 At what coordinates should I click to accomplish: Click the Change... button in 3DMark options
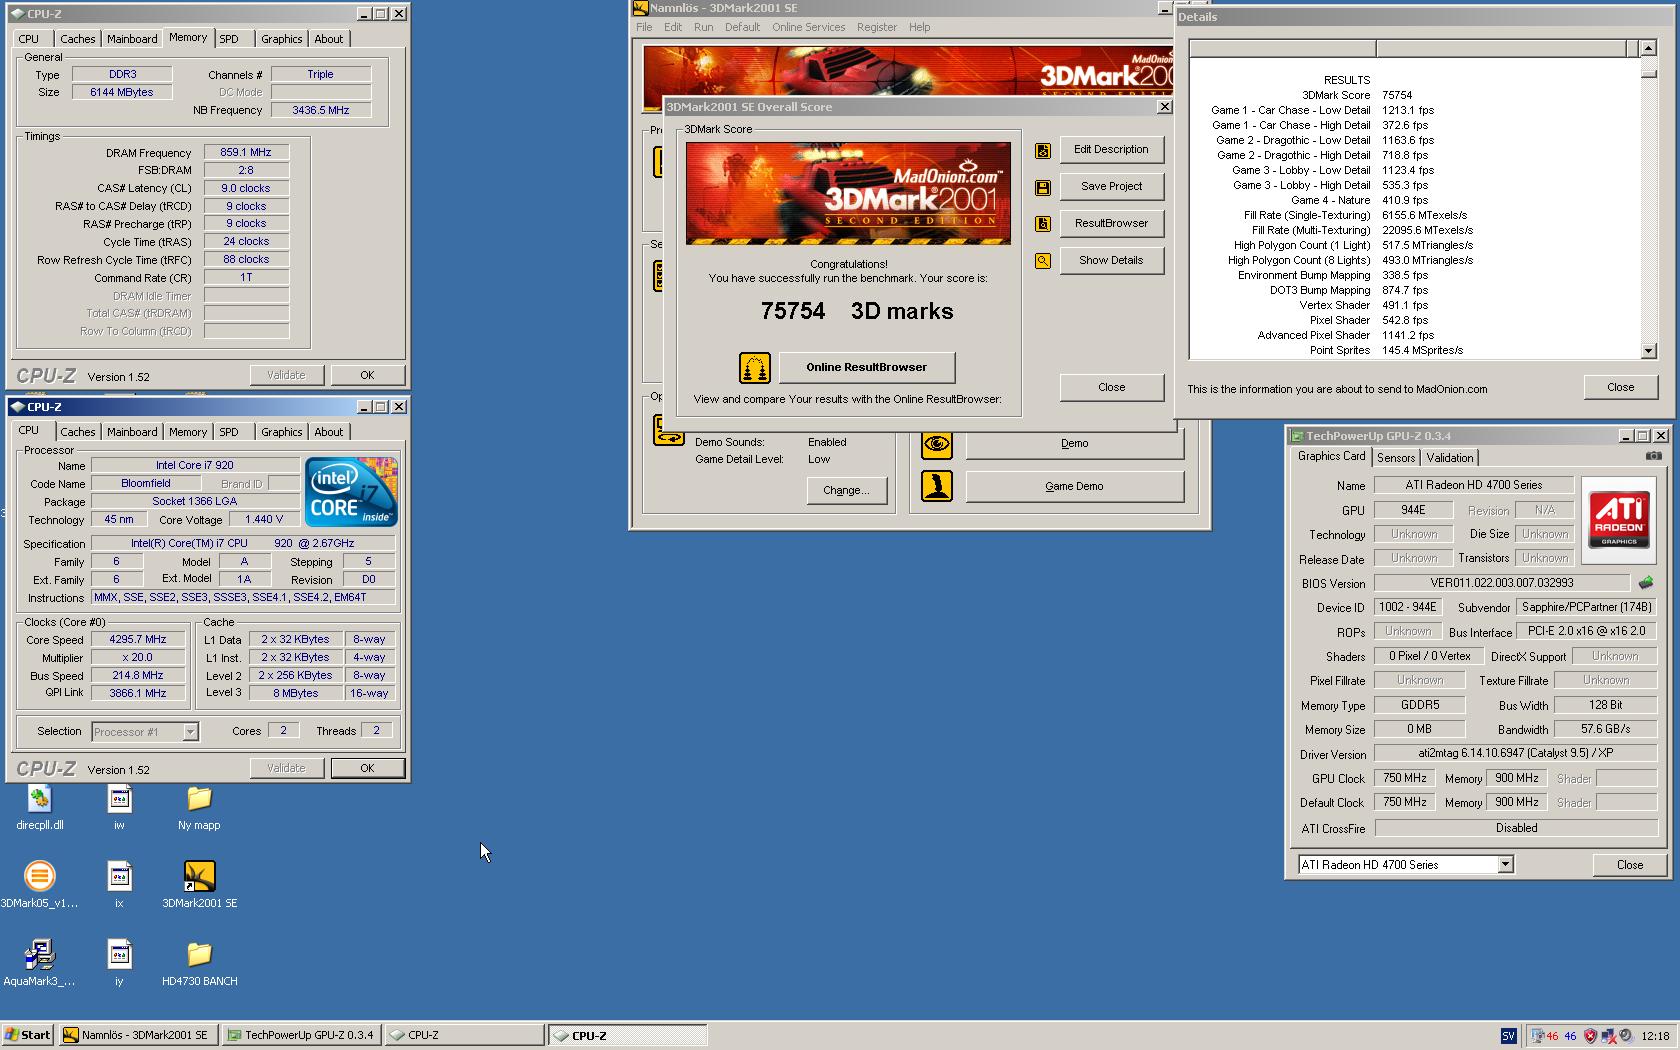pyautogui.click(x=846, y=491)
